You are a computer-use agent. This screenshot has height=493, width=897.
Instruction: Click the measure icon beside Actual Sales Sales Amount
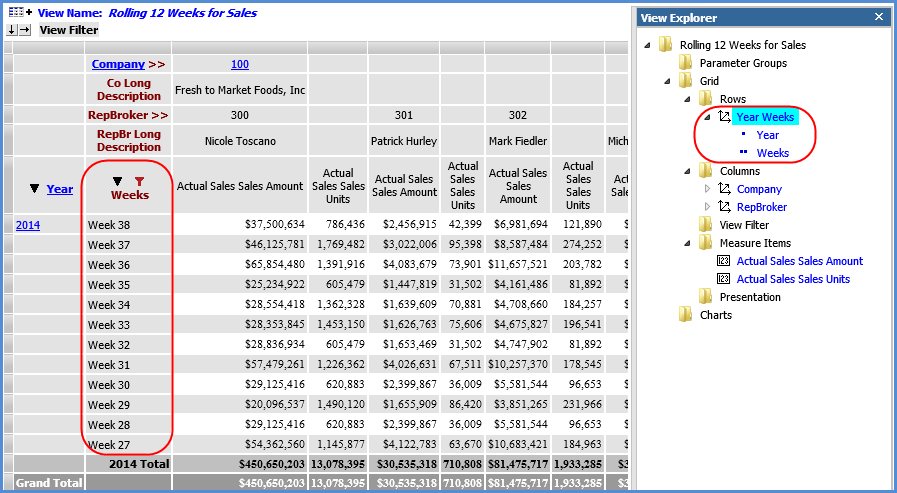click(x=725, y=261)
